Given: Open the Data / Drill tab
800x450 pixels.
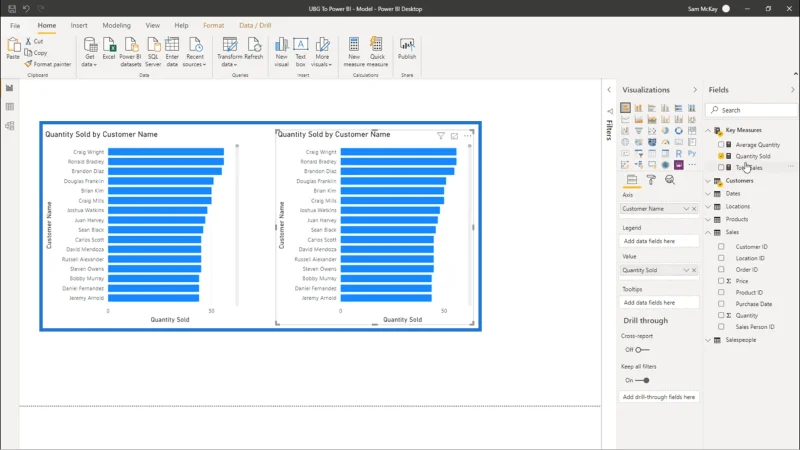Looking at the screenshot, I should click(255, 26).
